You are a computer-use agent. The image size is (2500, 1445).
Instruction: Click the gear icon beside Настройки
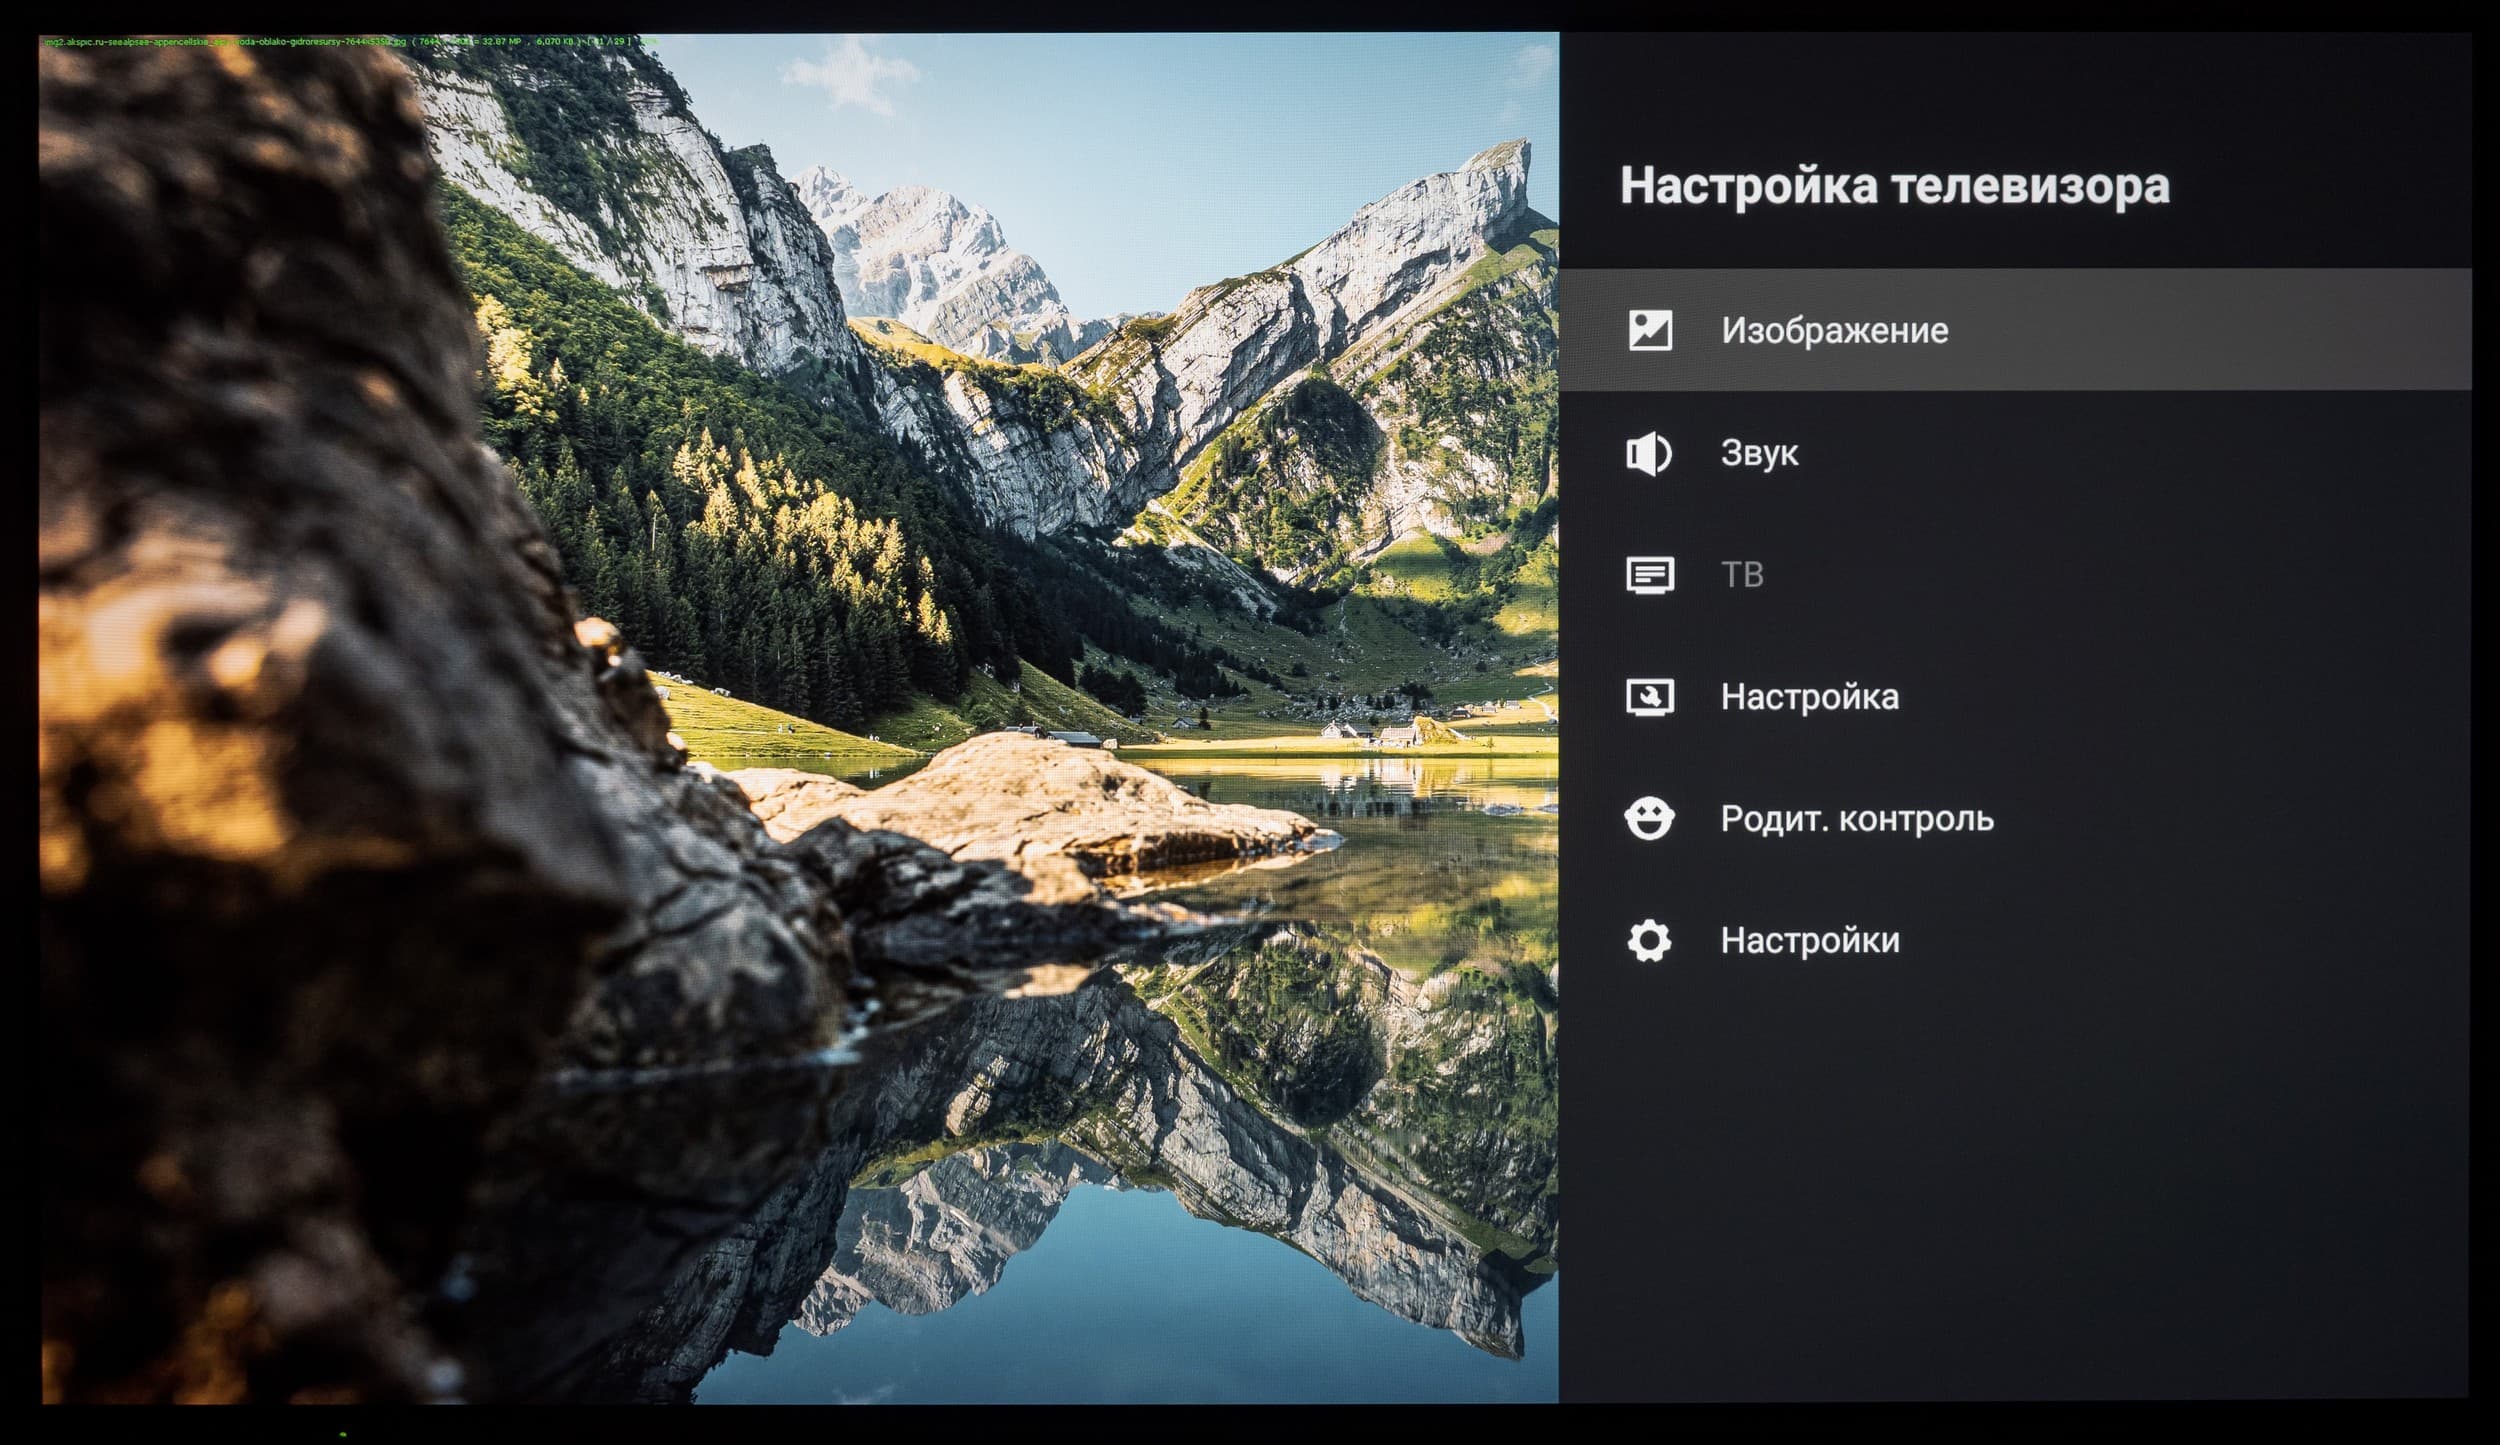point(1649,941)
